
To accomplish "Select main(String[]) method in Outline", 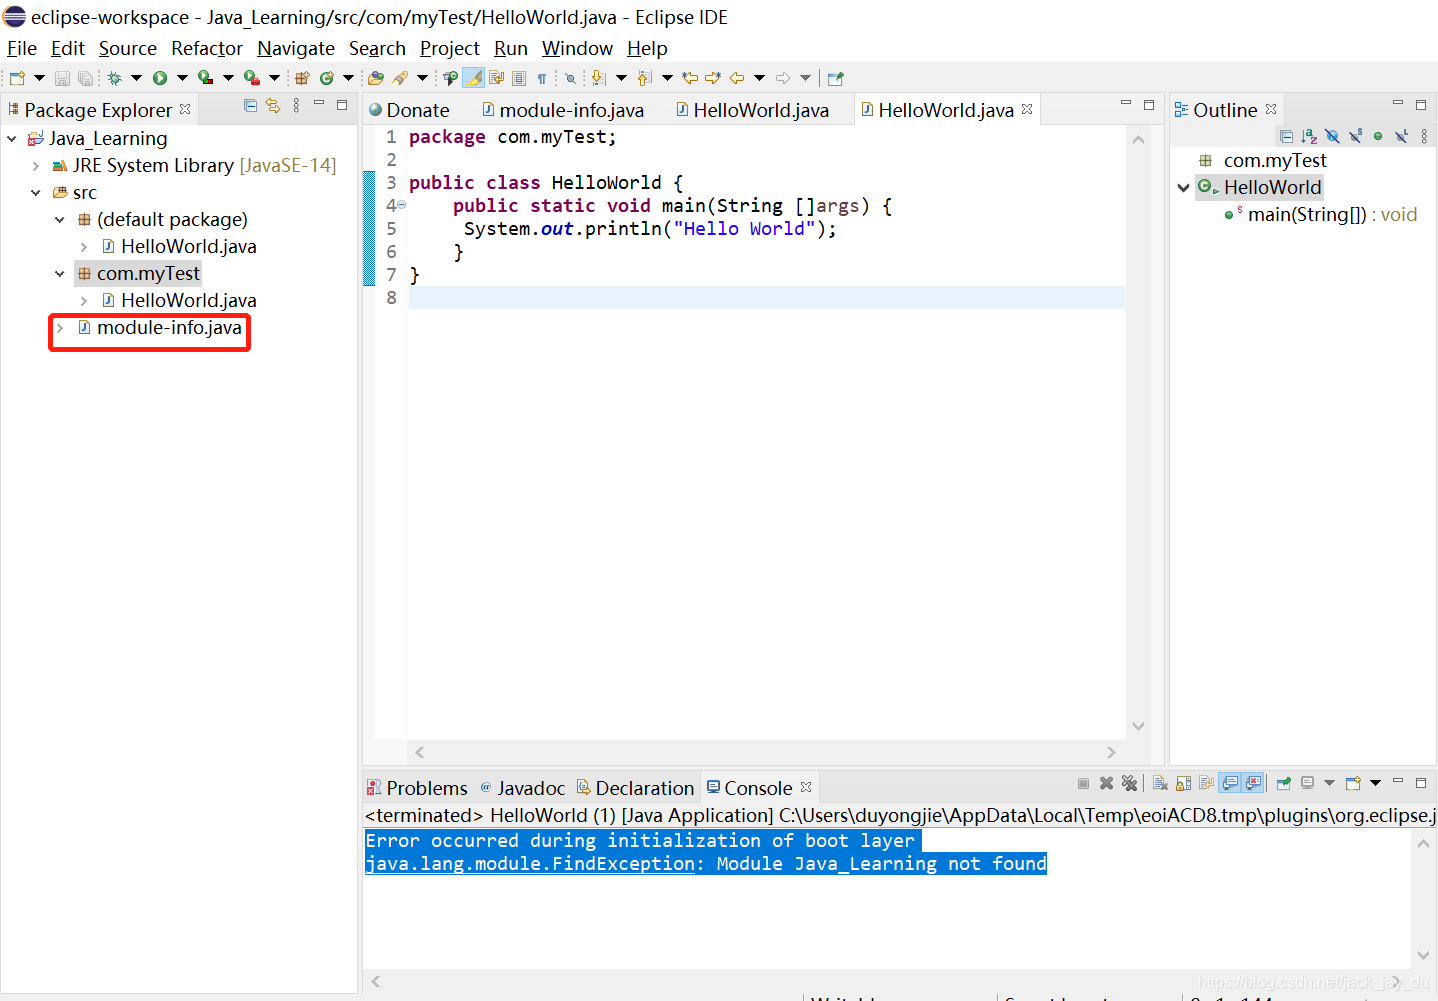I will (1320, 214).
